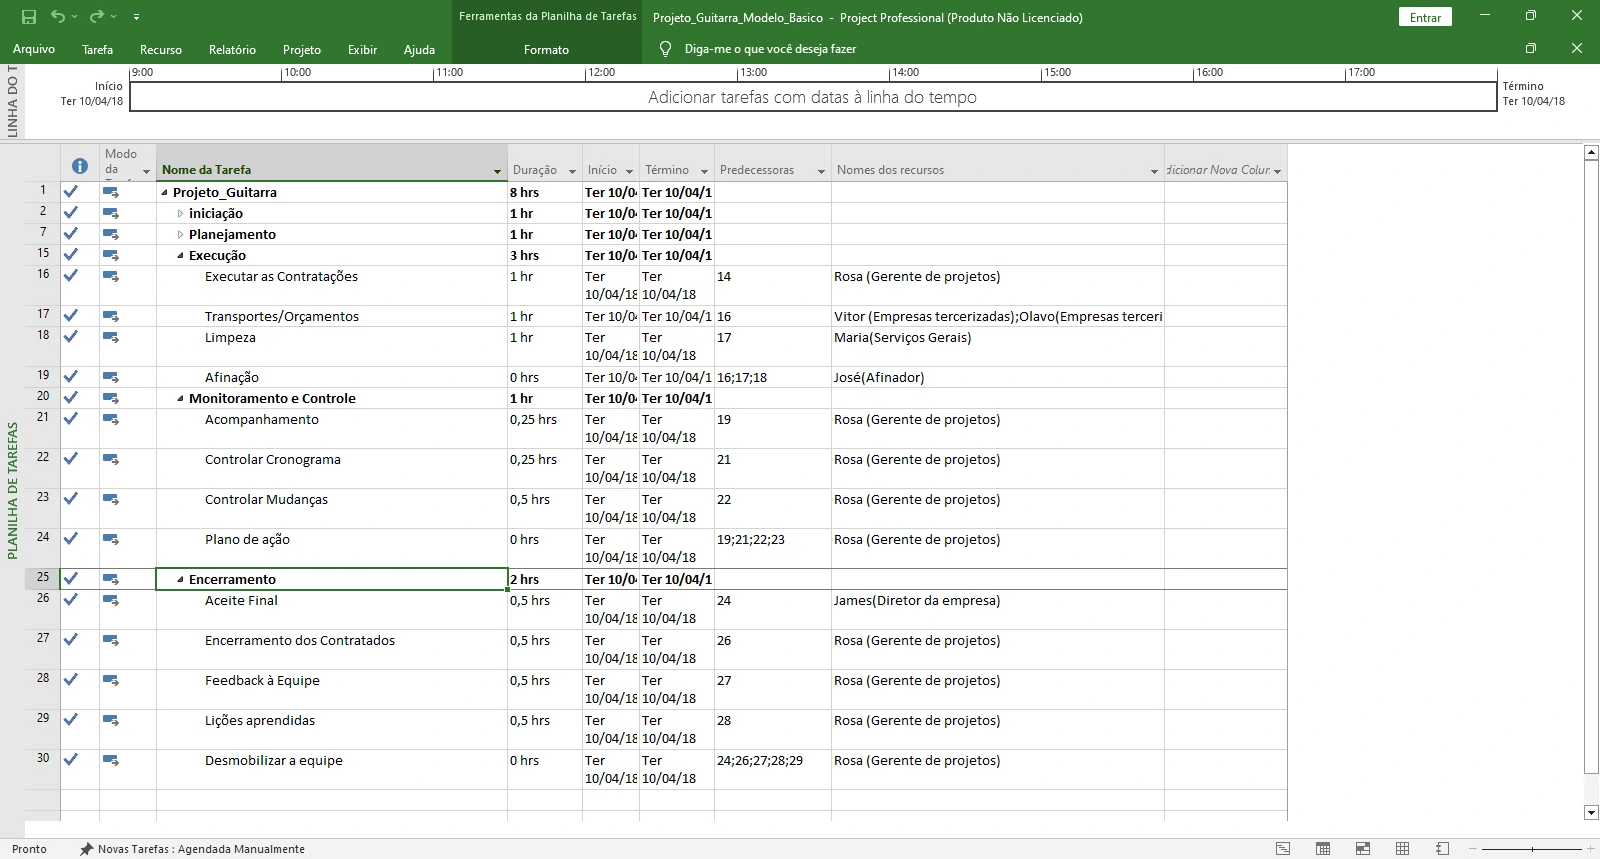
Task: Switch to Gantt Chart view in status bar
Action: coord(1283,849)
